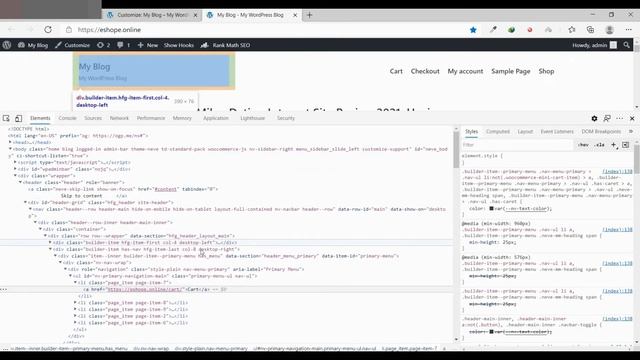Viewport: 640px width, 360px height.
Task: Open browser Collections
Action: click(590, 30)
